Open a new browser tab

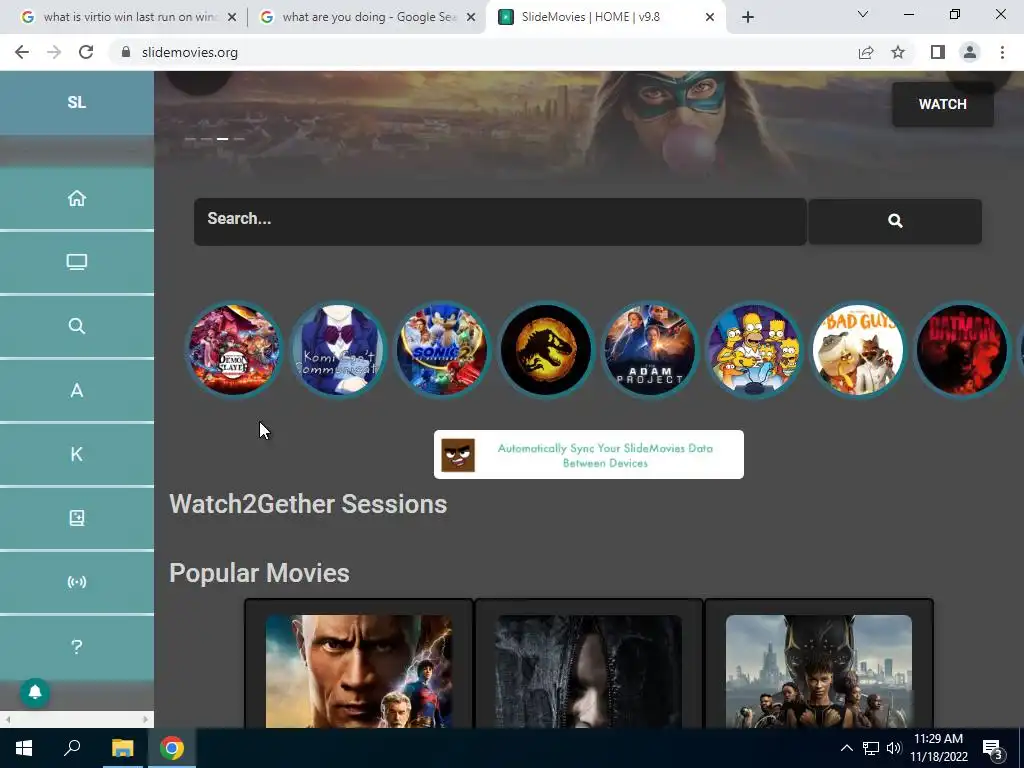pyautogui.click(x=748, y=18)
